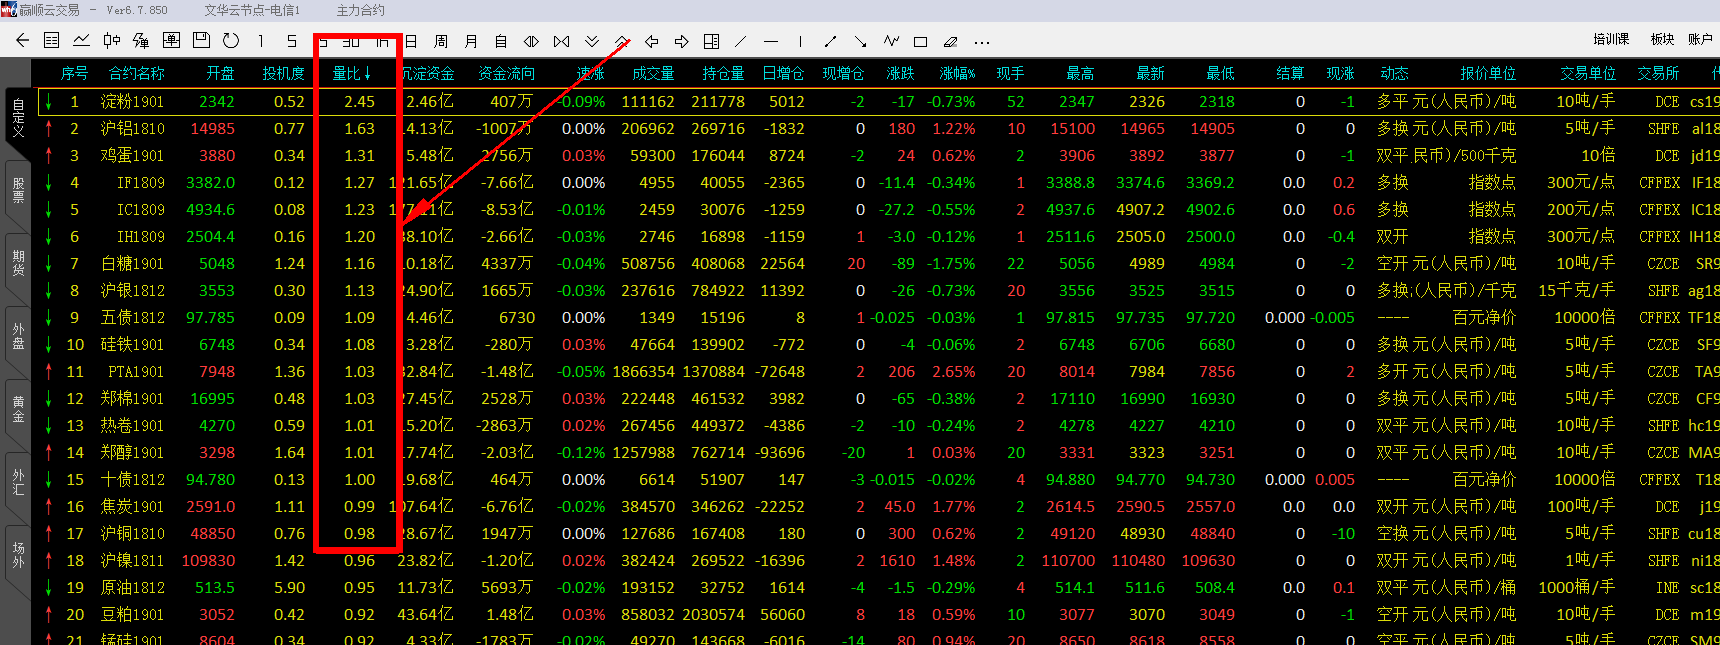Open the three-dots more tools menu

click(x=982, y=42)
